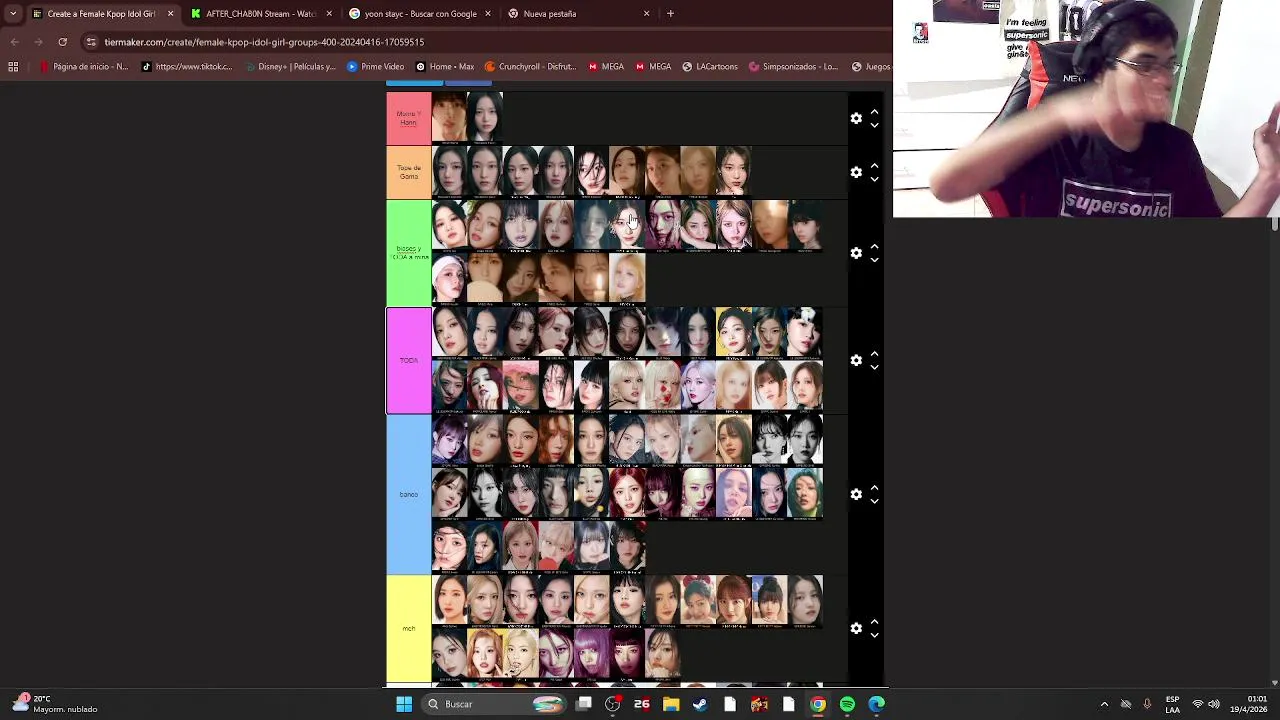Close the Nueva pestaña tab
The height and width of the screenshot is (720, 1280).
pos(646,14)
